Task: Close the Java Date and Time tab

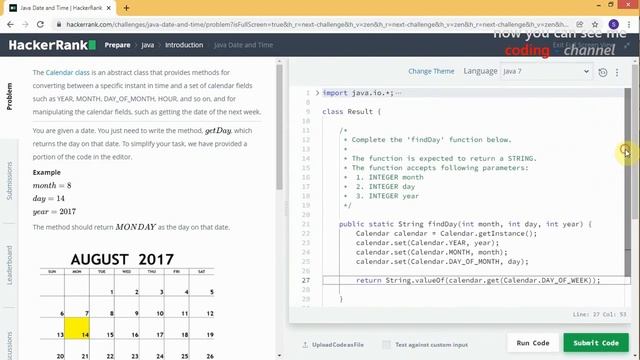Action: coord(109,8)
